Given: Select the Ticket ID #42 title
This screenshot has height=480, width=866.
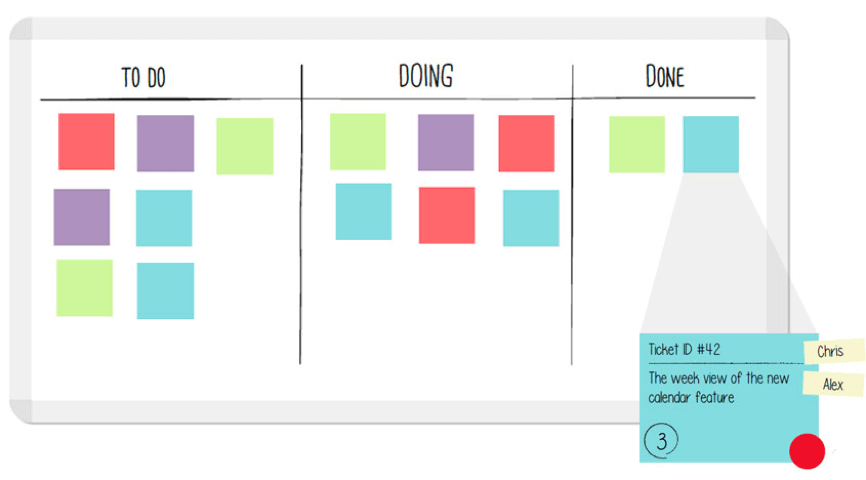Looking at the screenshot, I should point(685,350).
